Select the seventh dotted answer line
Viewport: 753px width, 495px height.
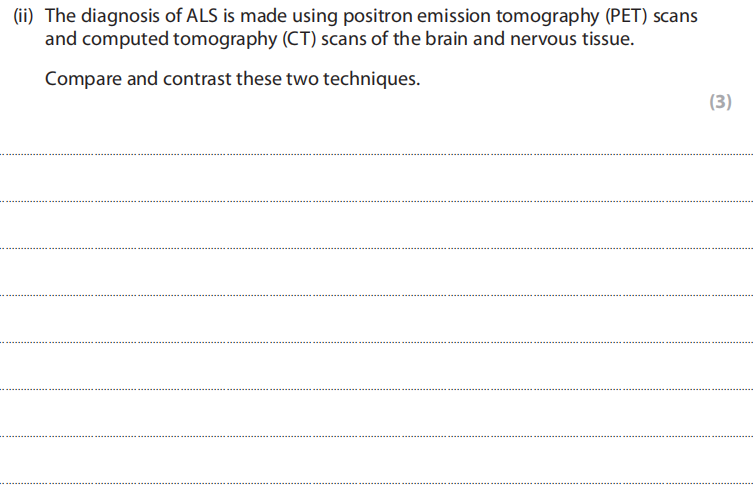coord(376,436)
